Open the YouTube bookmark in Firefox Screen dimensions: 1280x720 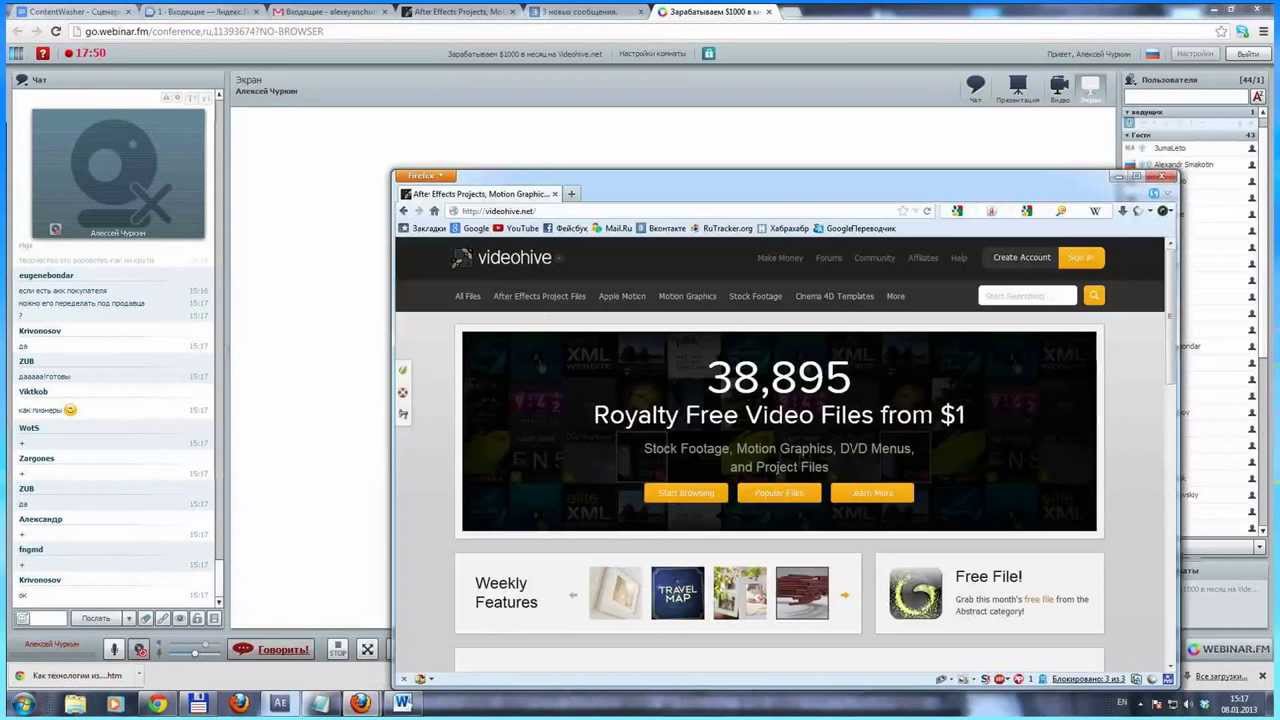516,228
